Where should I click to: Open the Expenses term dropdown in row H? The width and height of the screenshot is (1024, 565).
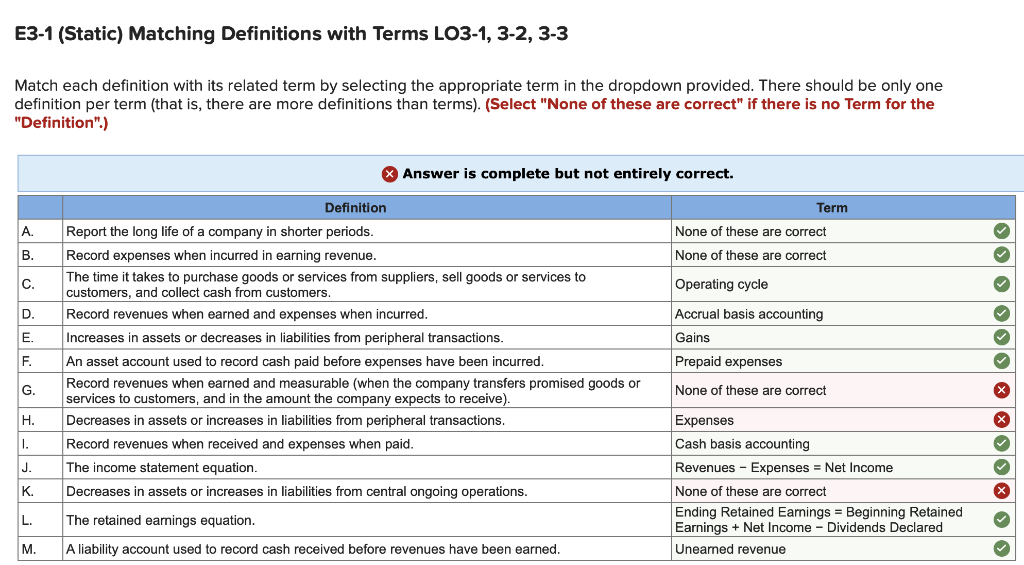842,420
